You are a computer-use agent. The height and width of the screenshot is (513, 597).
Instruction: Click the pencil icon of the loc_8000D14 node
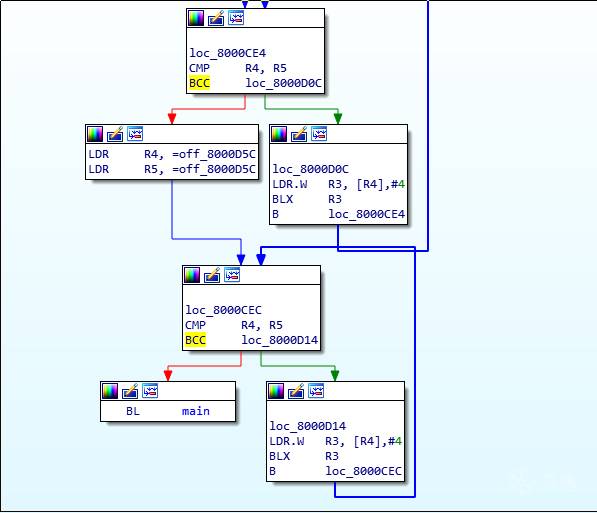295,391
